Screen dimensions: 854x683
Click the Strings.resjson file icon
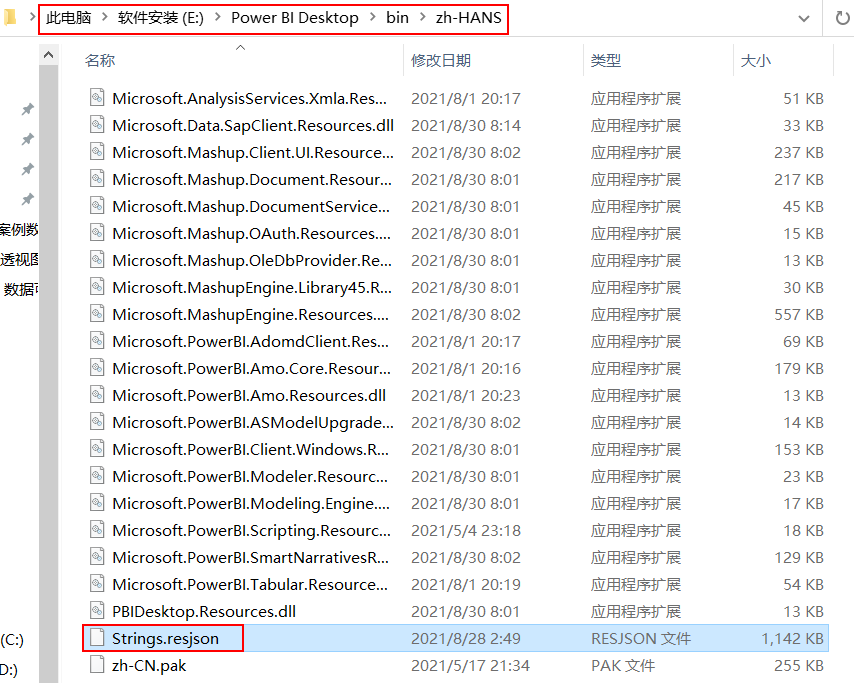point(97,638)
